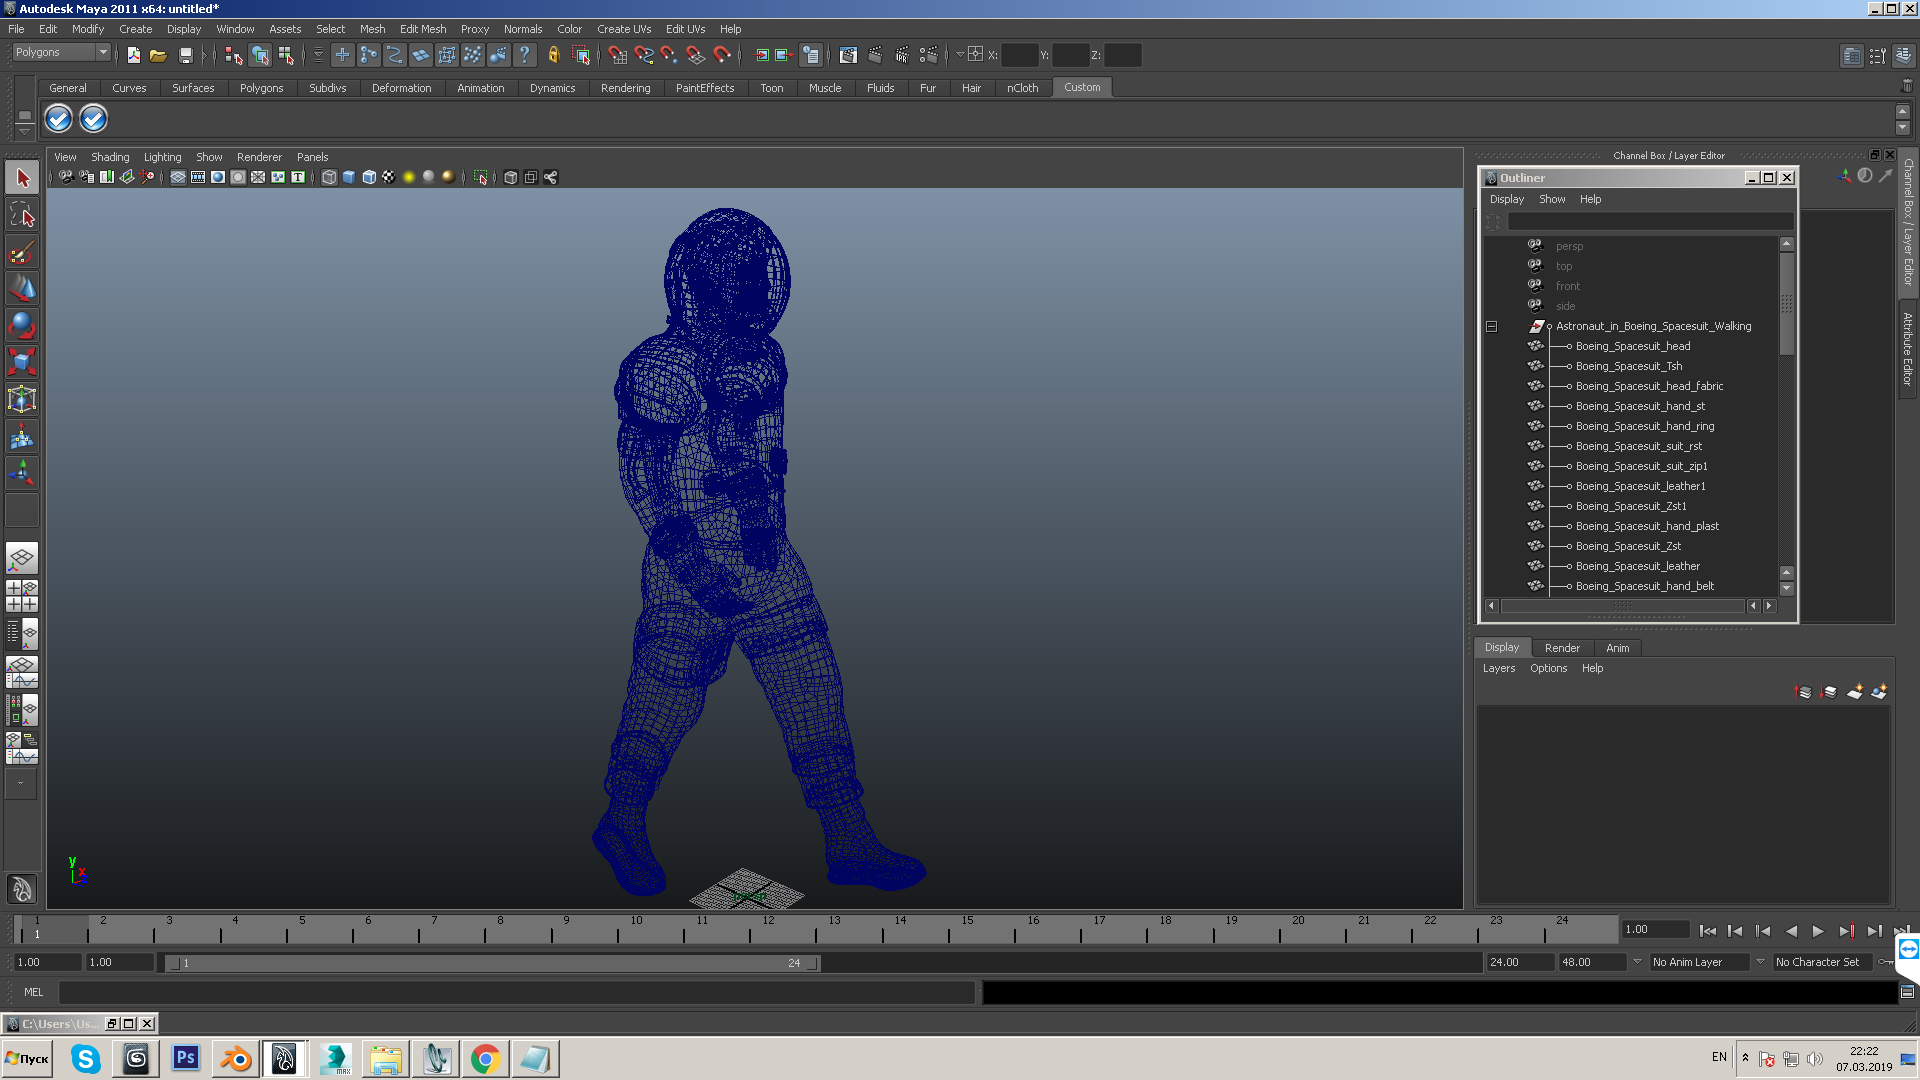Activate the Scale tool

click(x=22, y=361)
